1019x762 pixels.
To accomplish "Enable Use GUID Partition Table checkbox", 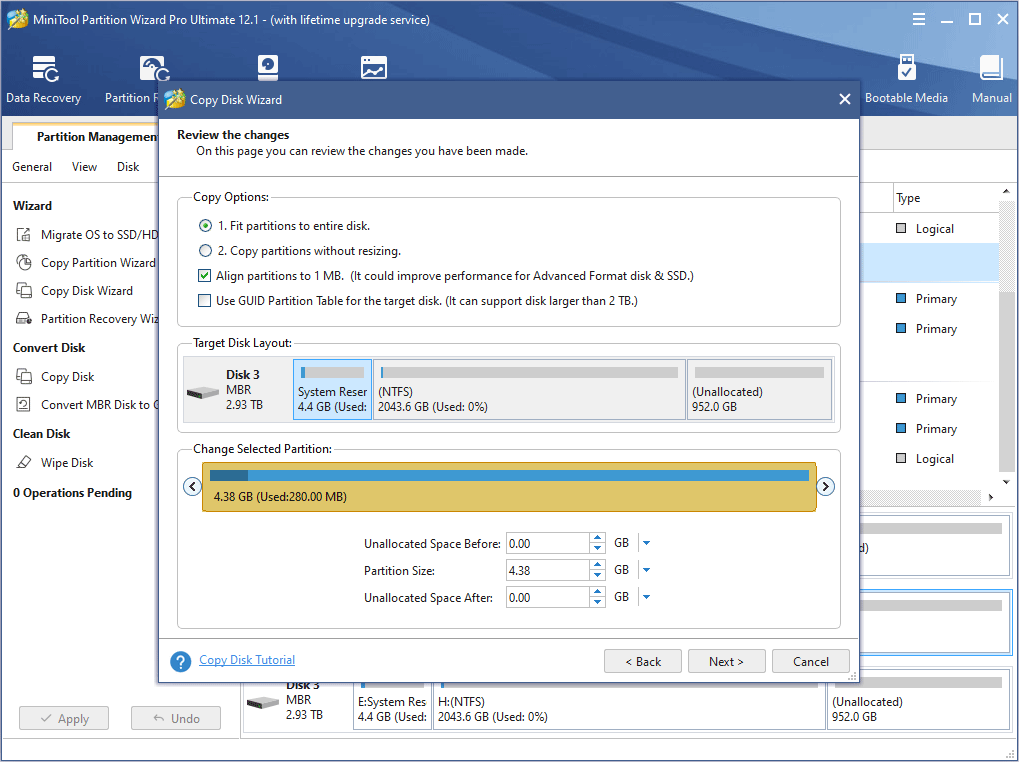I will 205,301.
